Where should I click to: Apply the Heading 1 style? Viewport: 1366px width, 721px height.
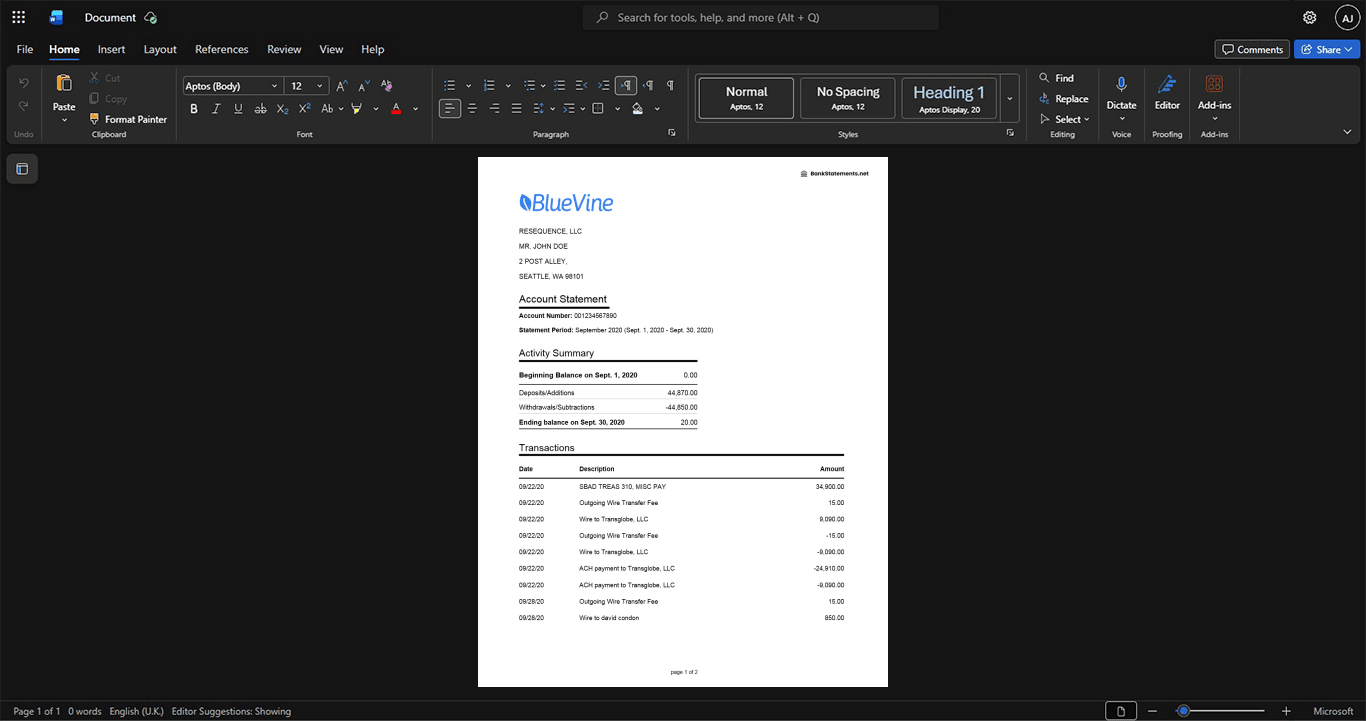tap(949, 98)
